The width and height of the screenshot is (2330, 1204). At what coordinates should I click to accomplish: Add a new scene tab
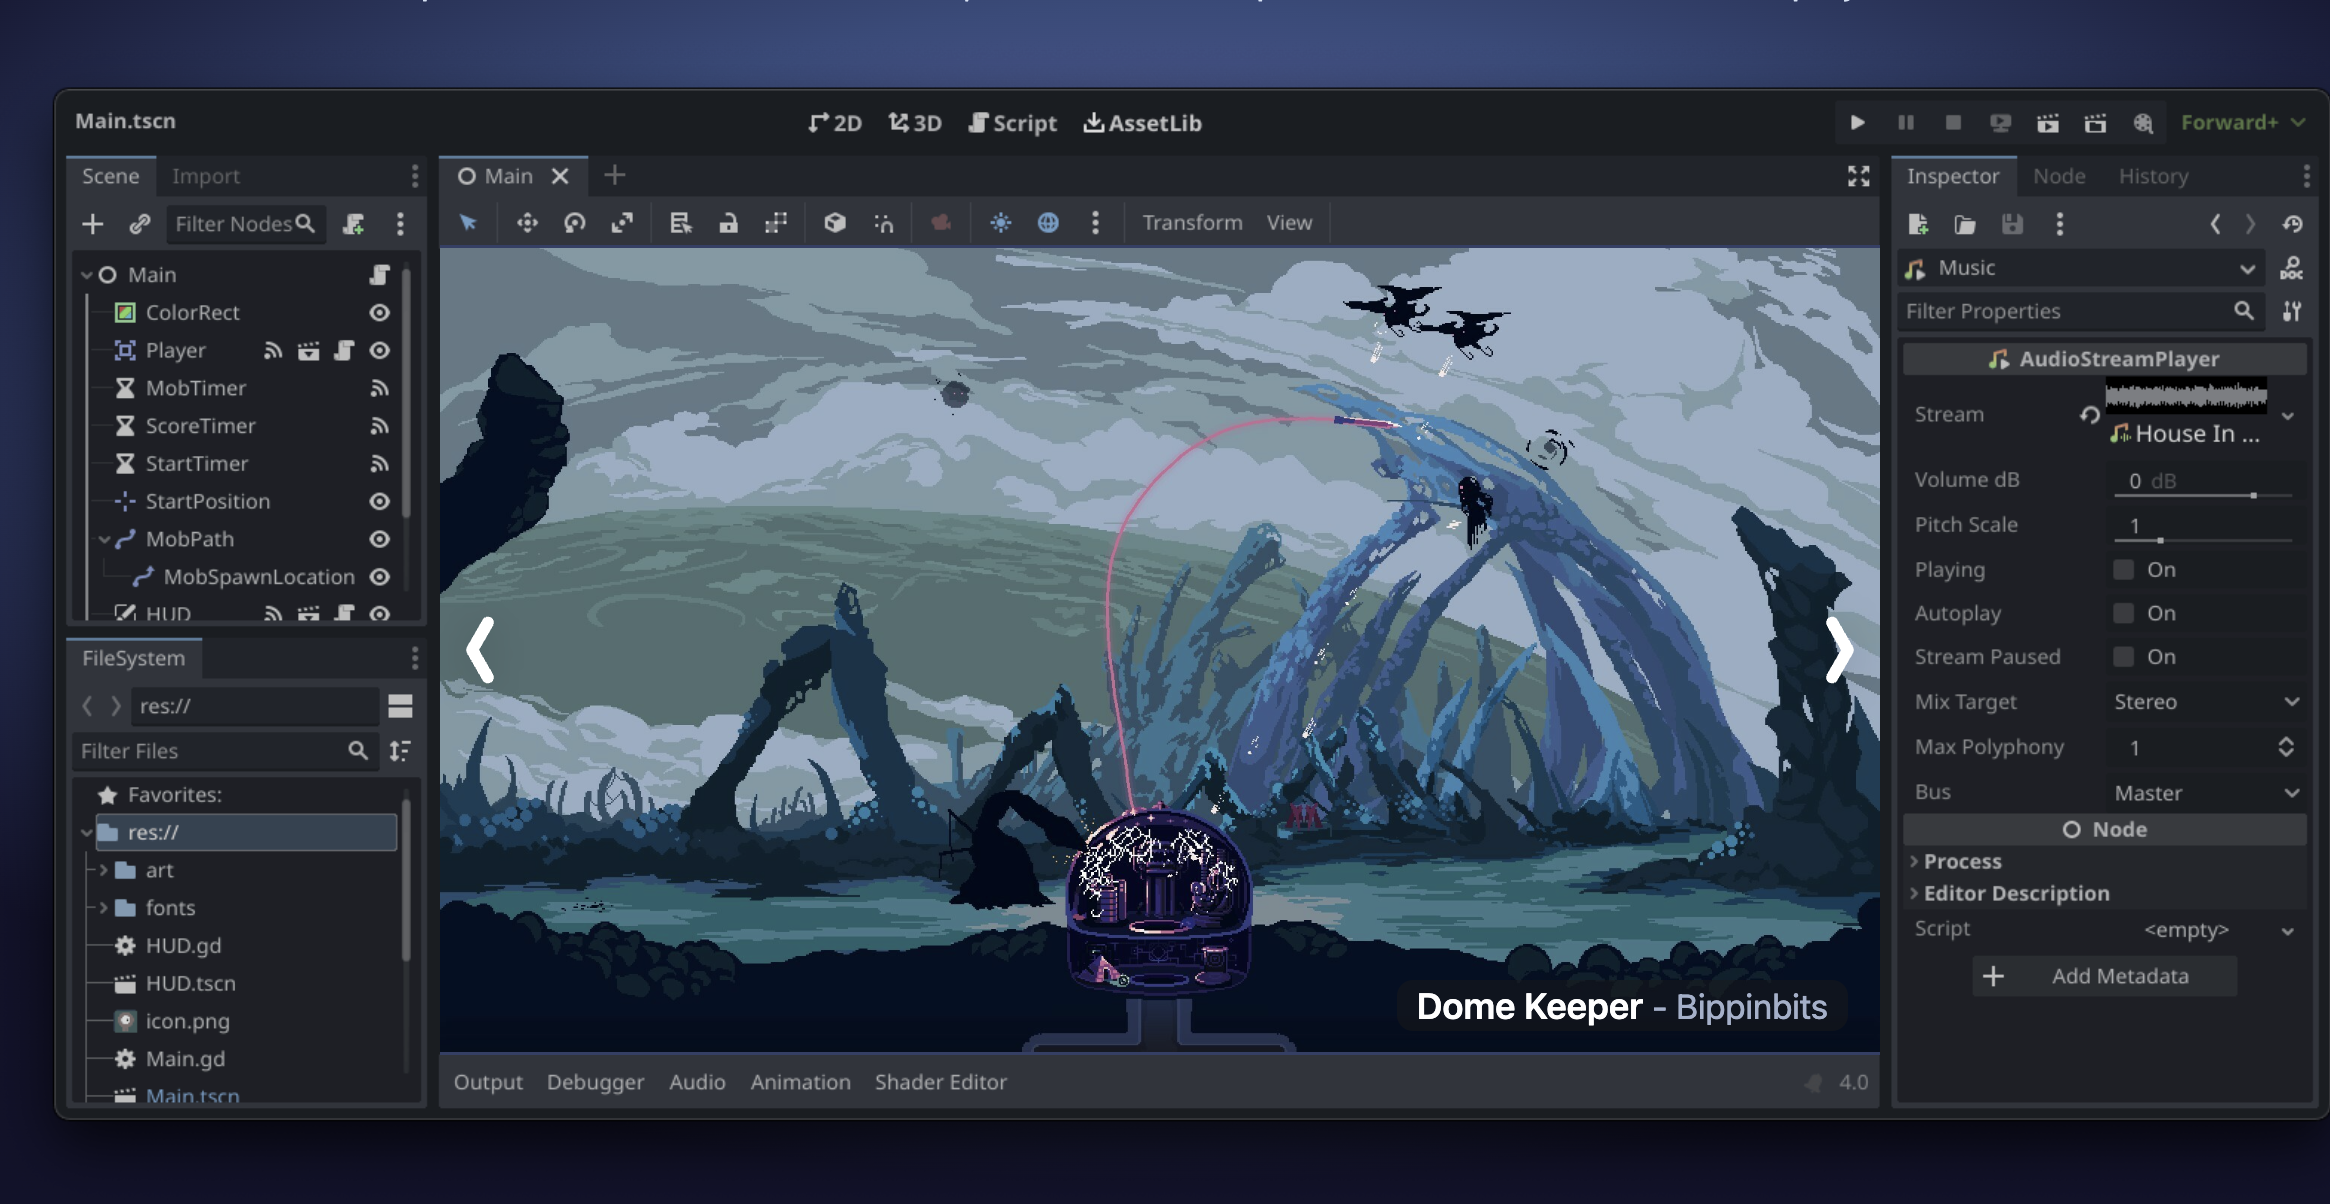(614, 176)
